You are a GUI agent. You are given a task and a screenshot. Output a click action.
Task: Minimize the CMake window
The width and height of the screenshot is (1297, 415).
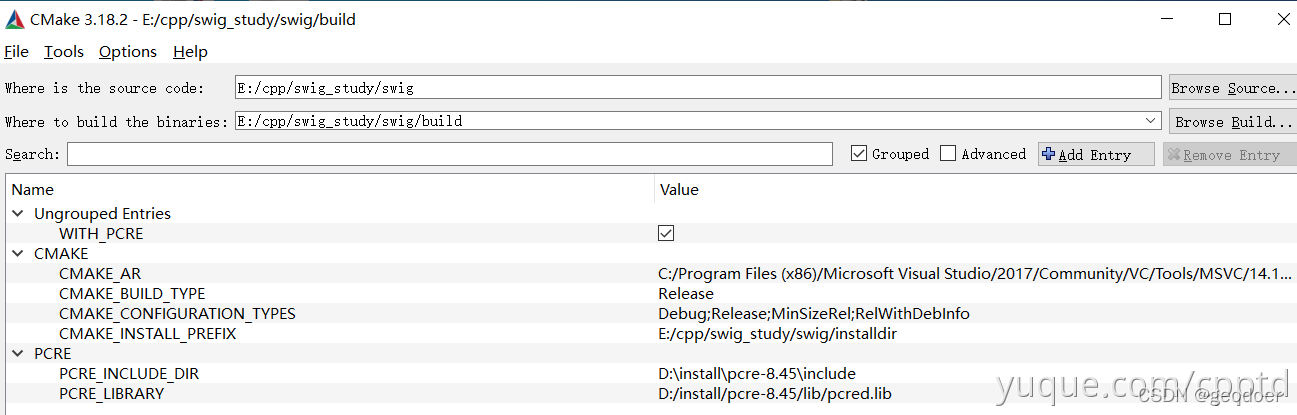(1166, 19)
